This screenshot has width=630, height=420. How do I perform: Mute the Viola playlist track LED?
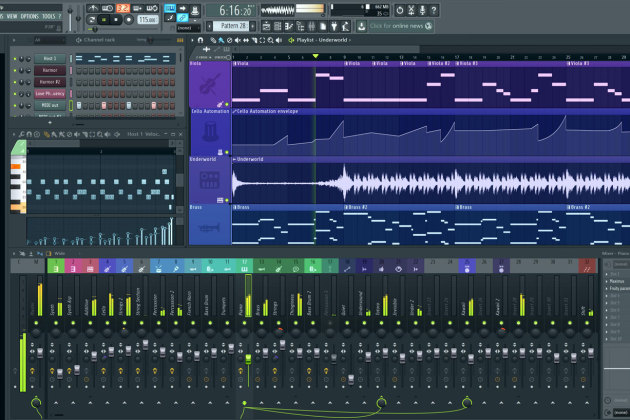tap(227, 104)
